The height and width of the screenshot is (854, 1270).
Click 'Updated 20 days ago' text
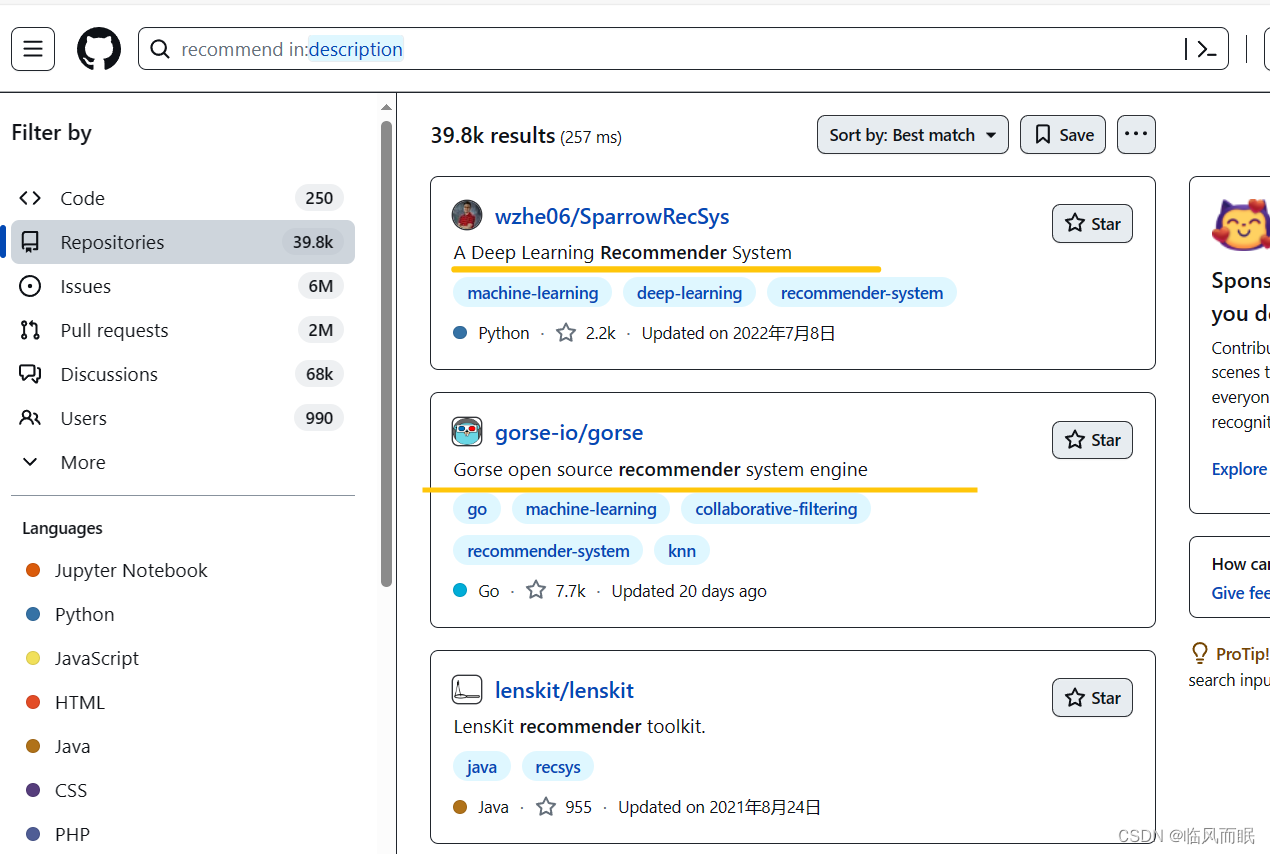click(x=689, y=591)
